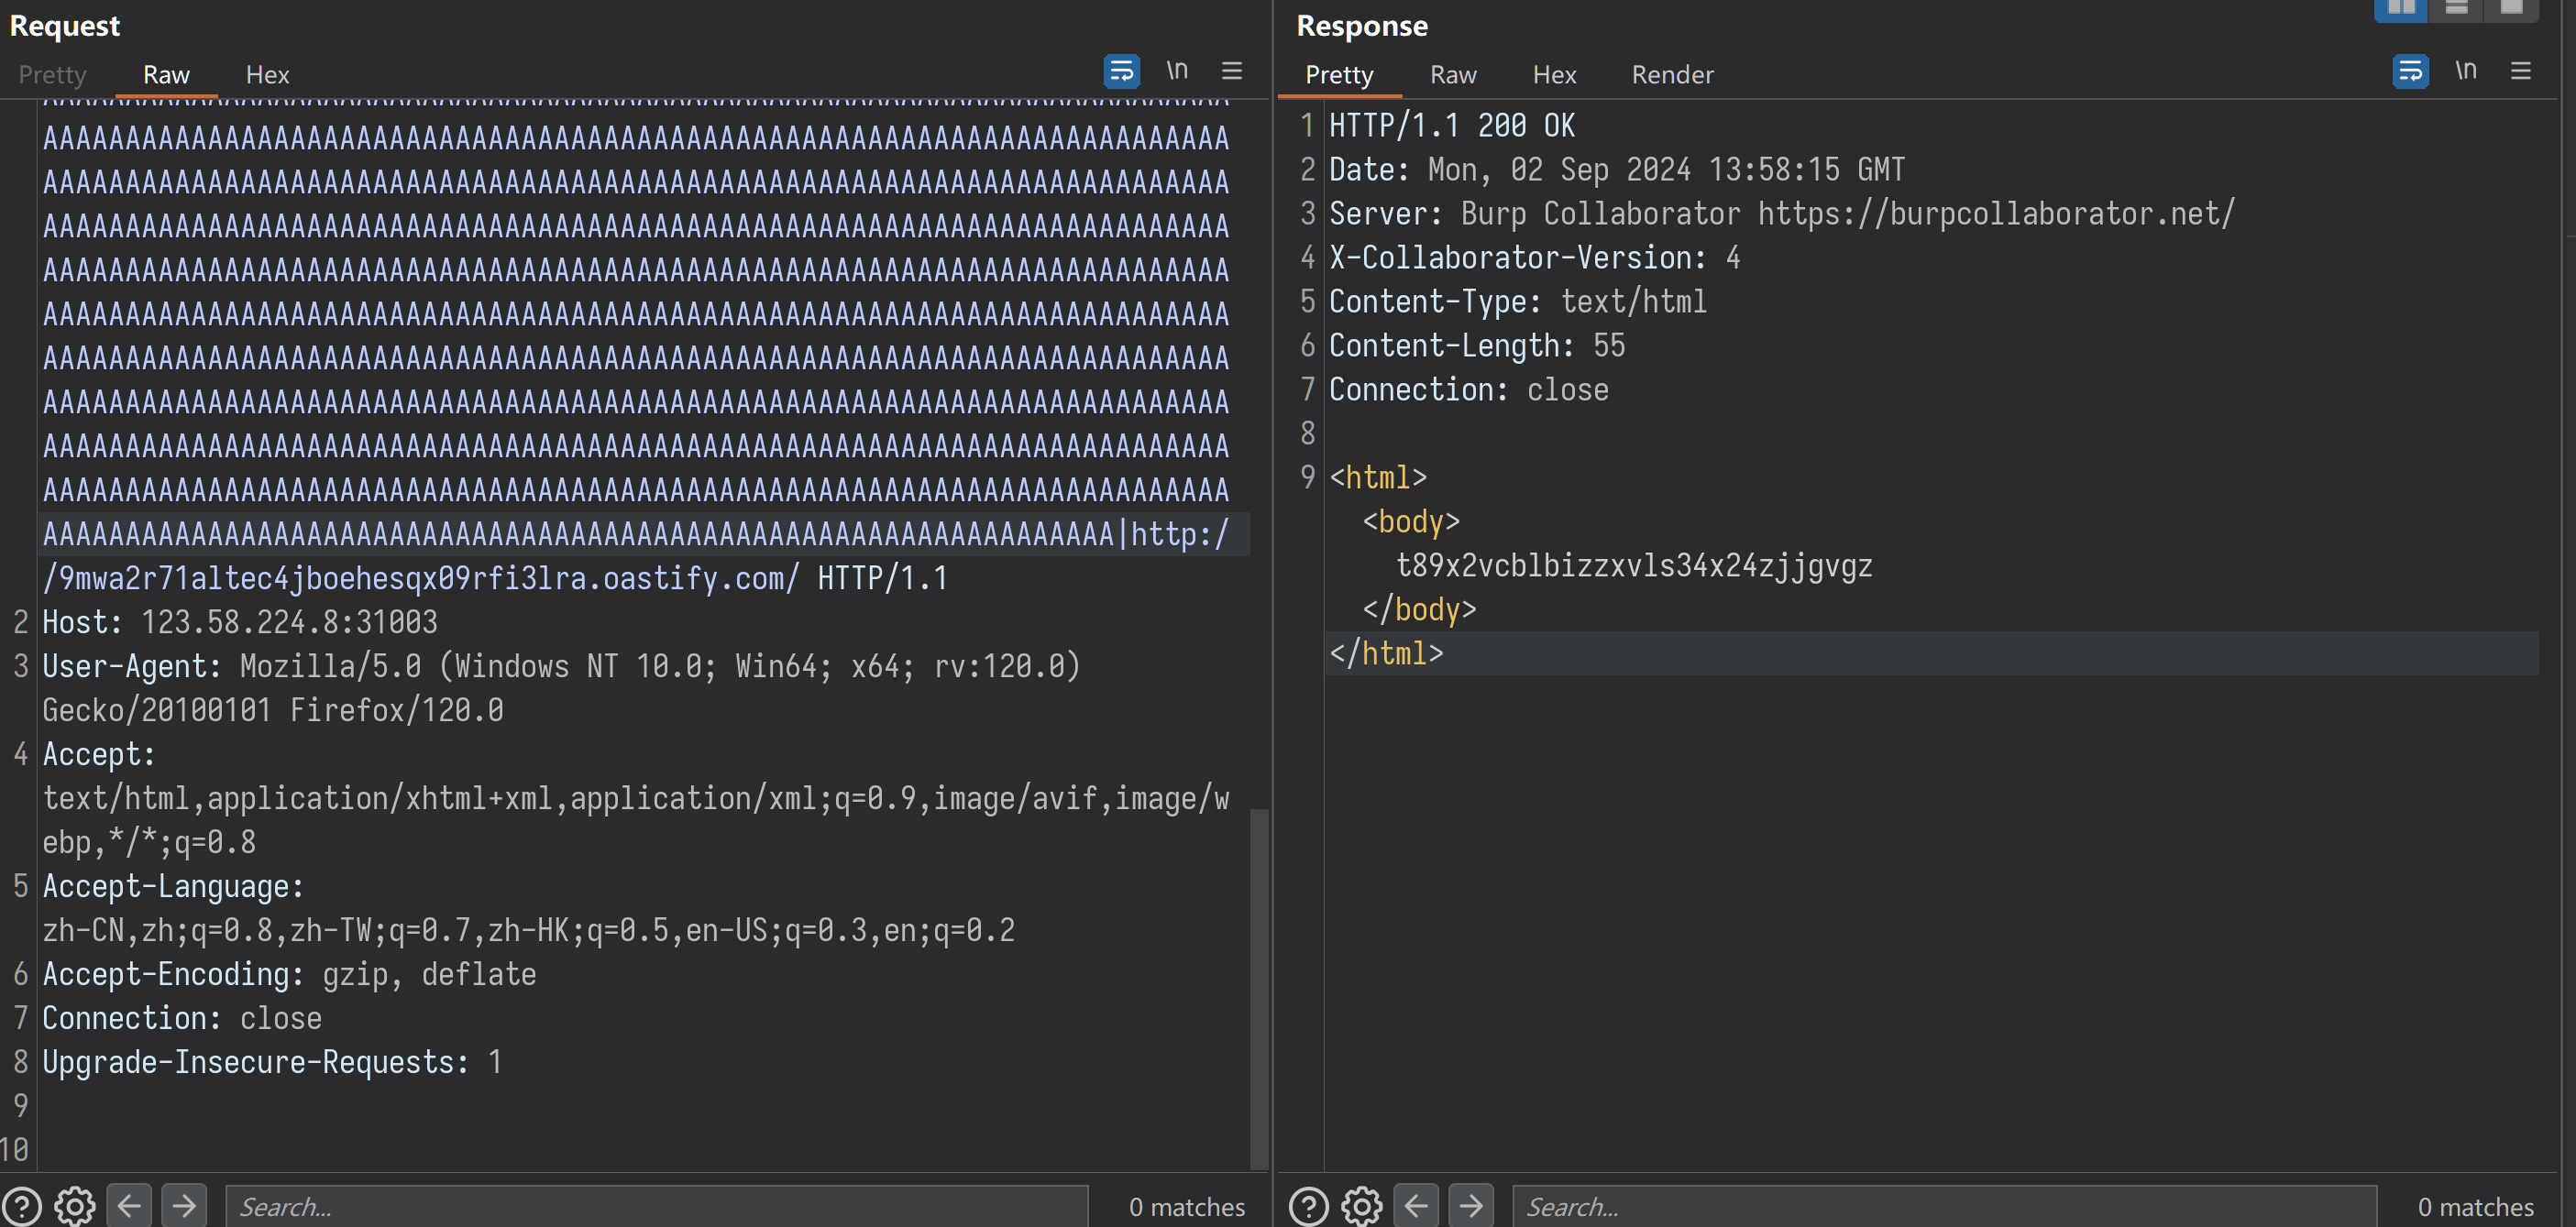Click Content-Length: 55 header
The image size is (2576, 1227).
[x=1477, y=346]
